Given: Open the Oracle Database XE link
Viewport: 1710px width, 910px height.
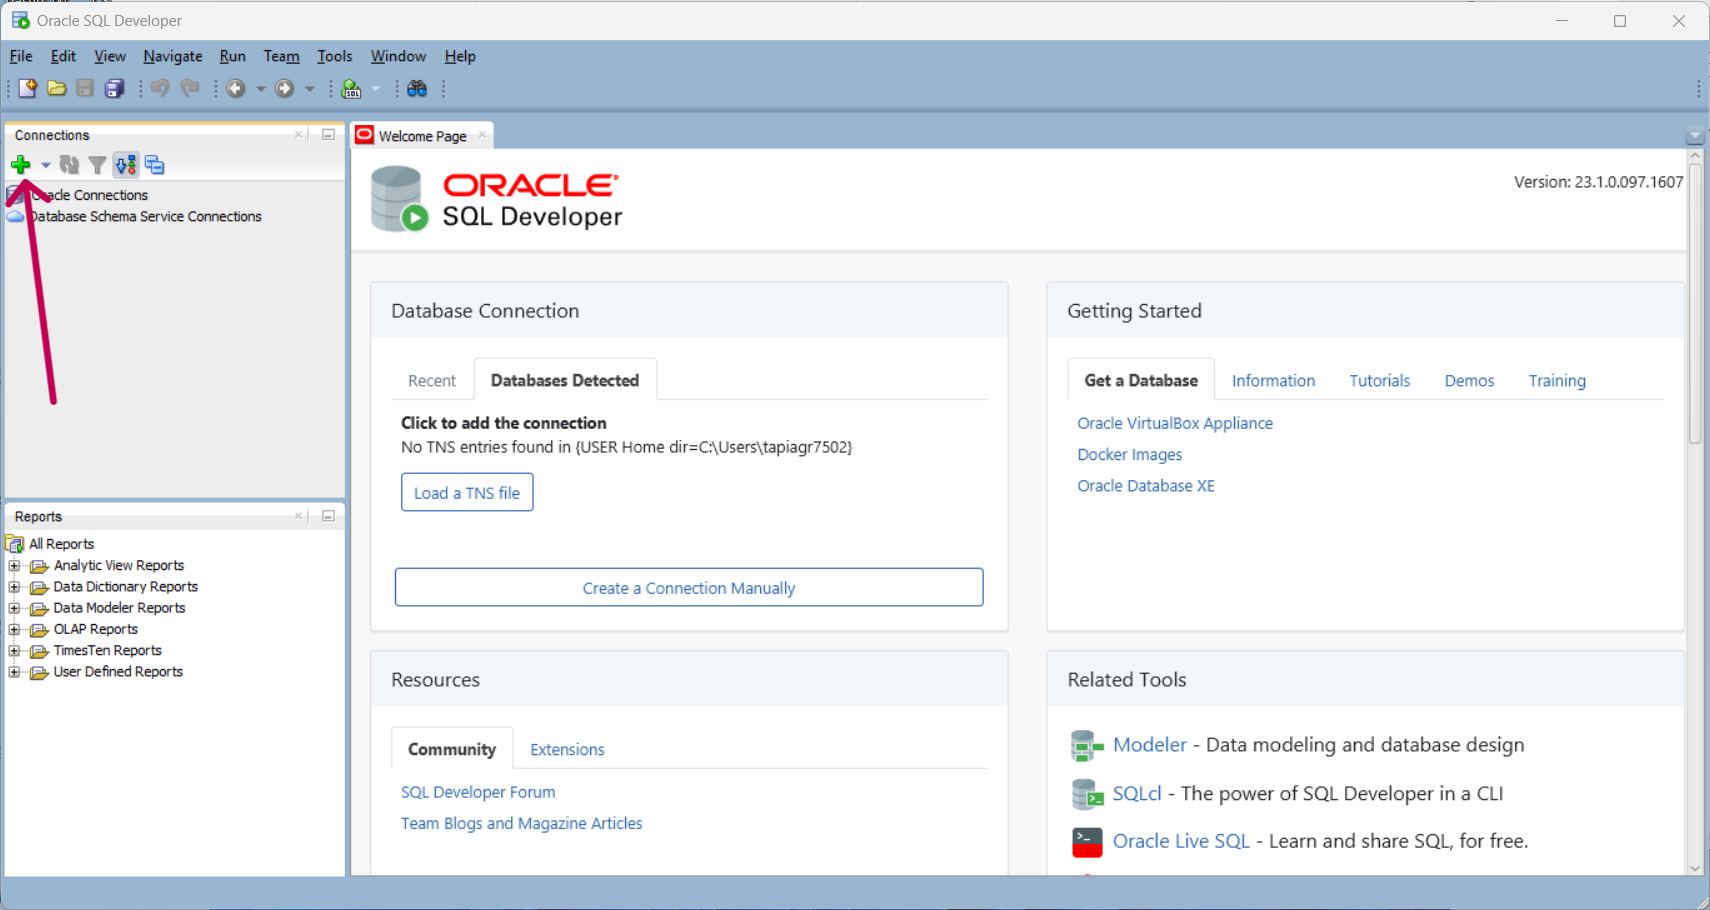Looking at the screenshot, I should 1146,486.
